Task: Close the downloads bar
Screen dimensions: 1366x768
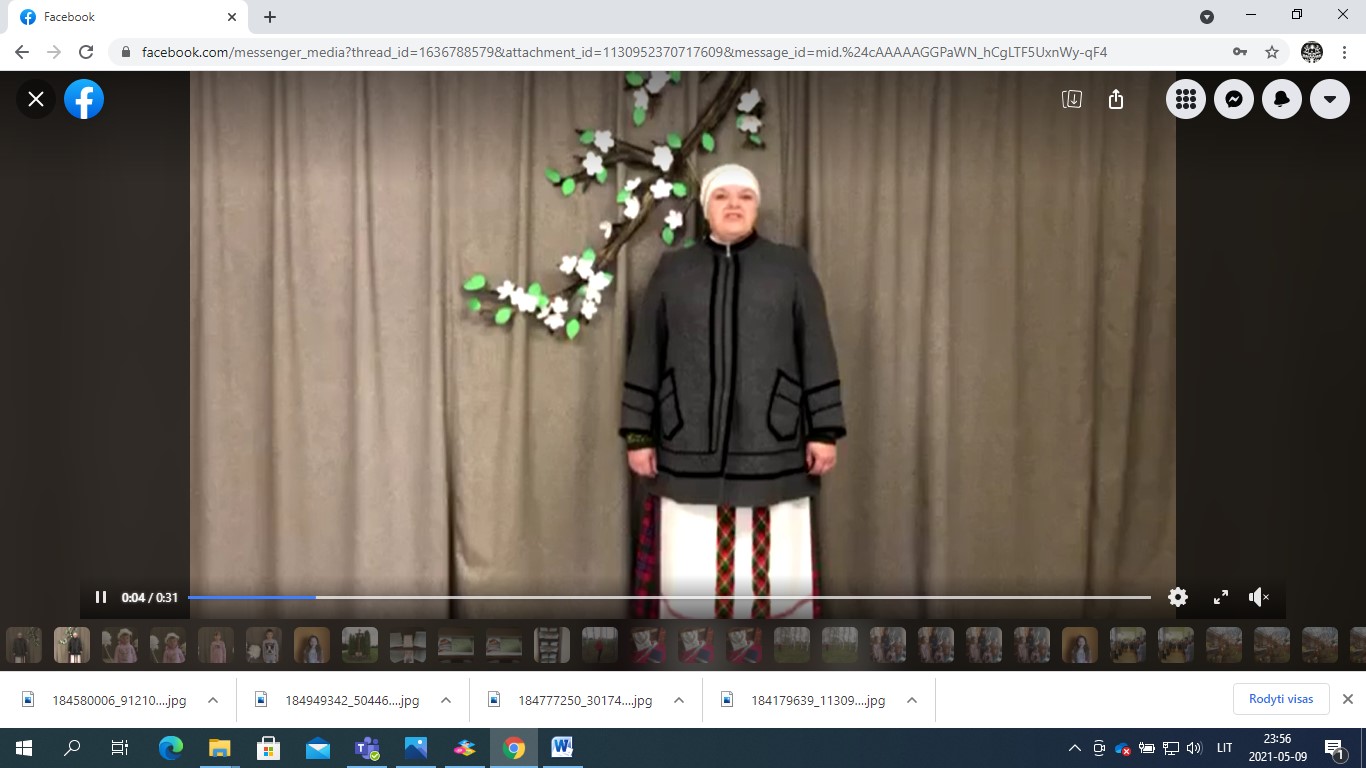Action: point(1347,699)
